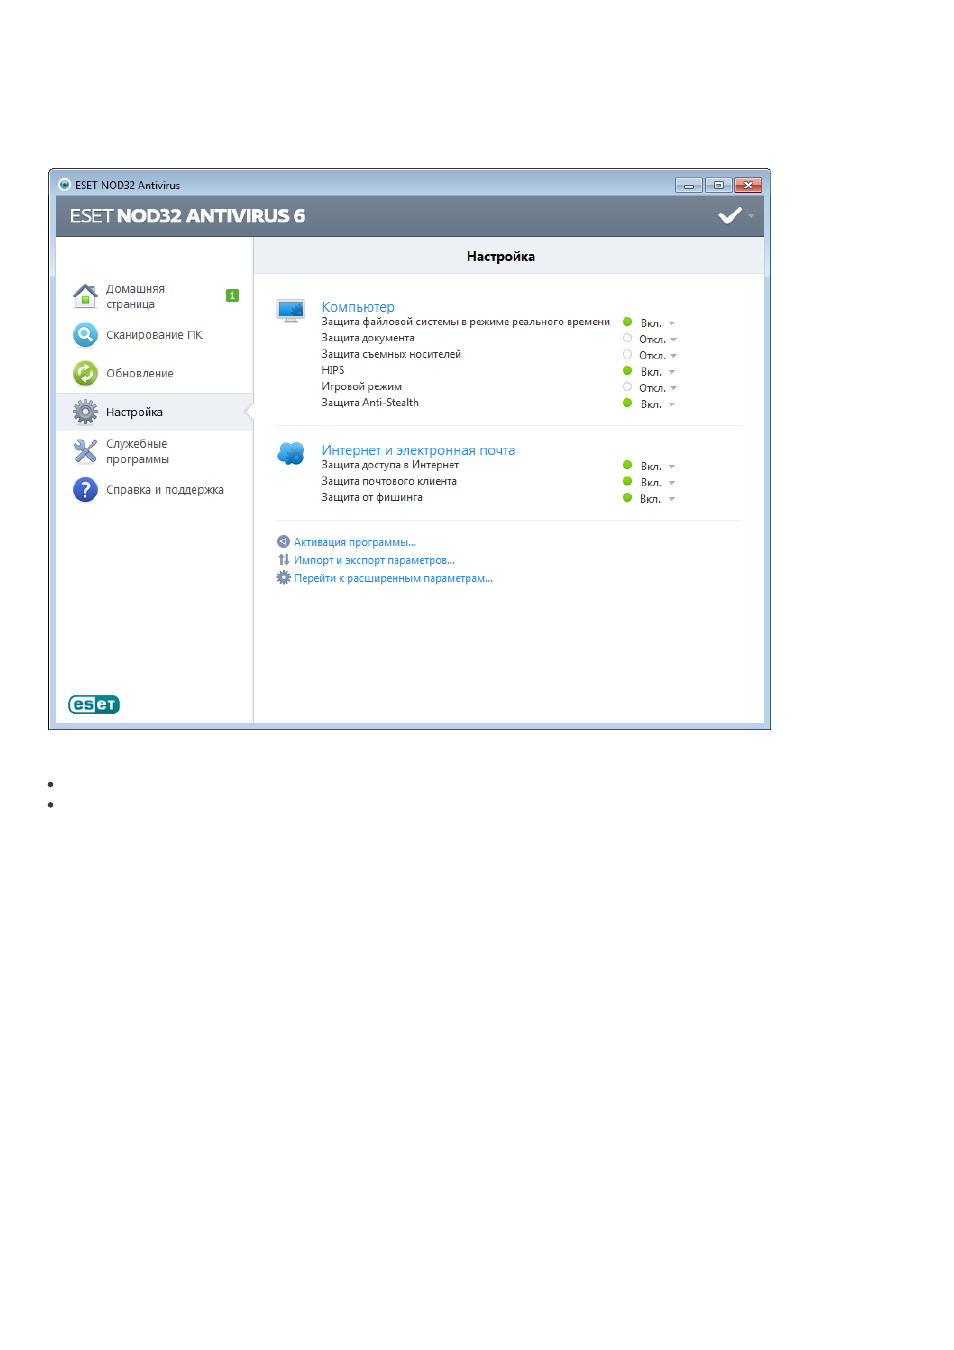Click the gear icon beside Перейти к расширенным параметрам
The width and height of the screenshot is (954, 1350).
(283, 578)
